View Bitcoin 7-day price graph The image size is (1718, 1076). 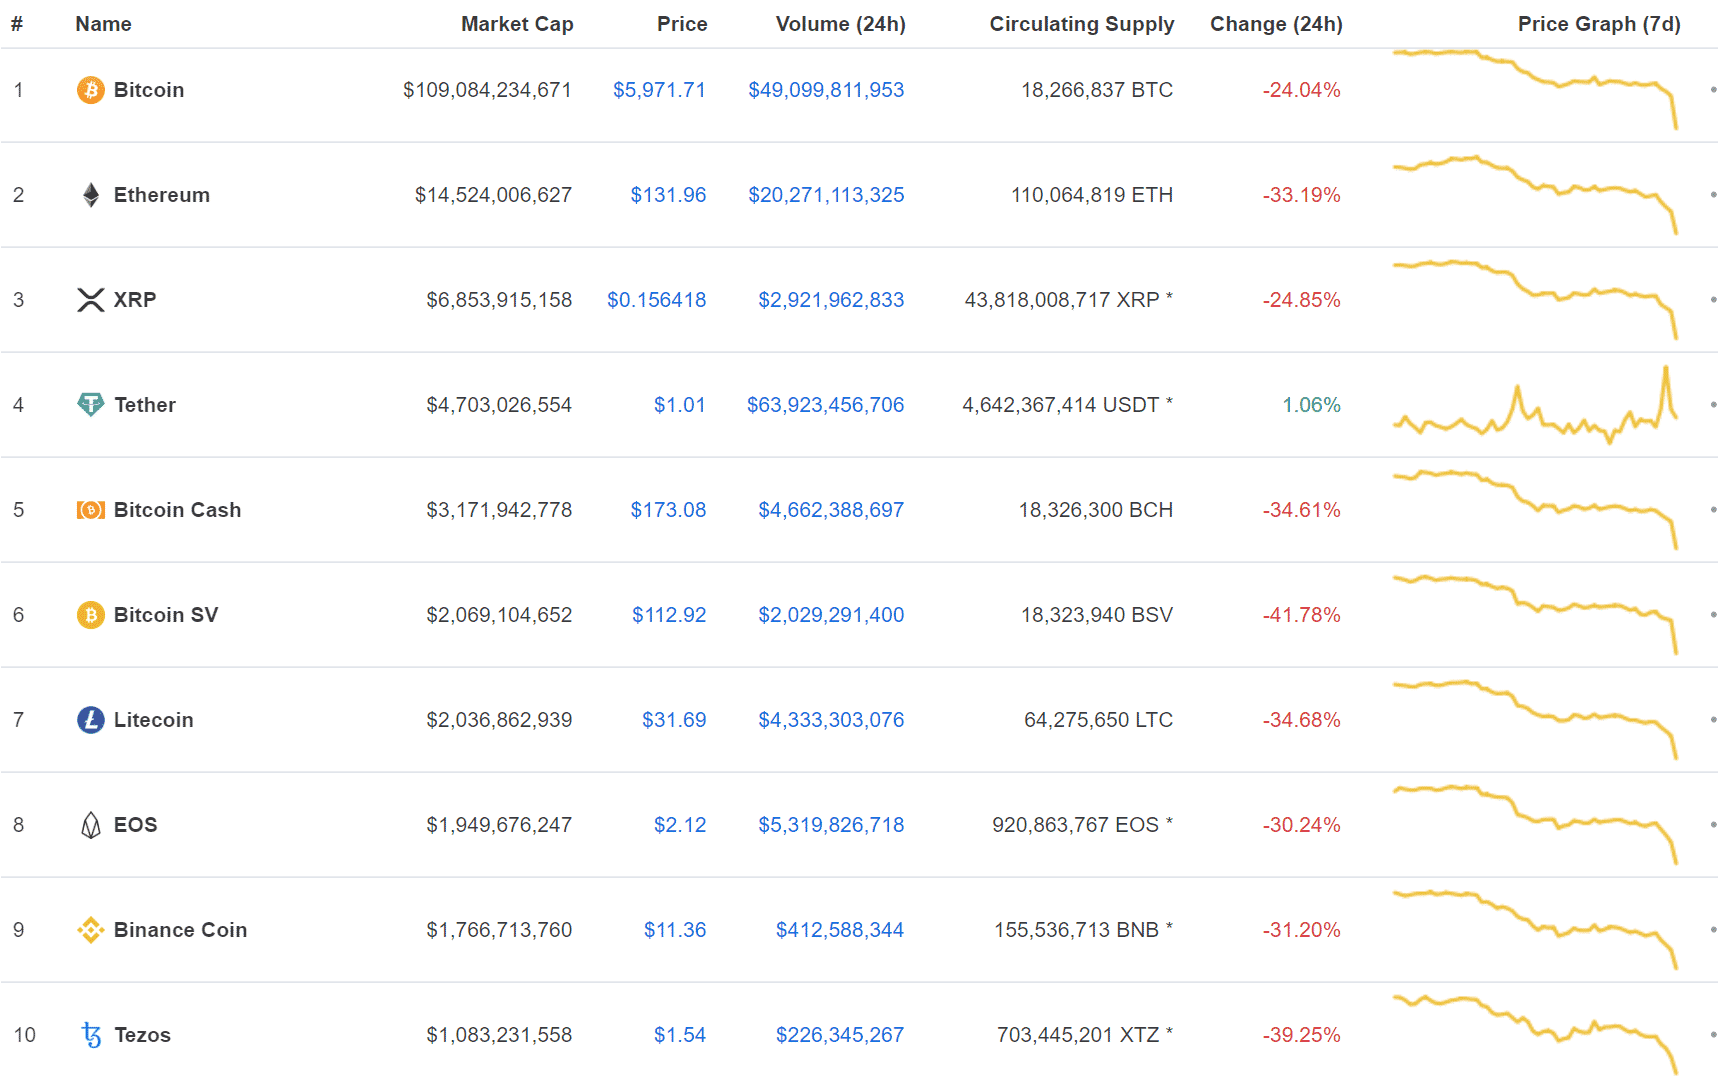click(x=1535, y=89)
